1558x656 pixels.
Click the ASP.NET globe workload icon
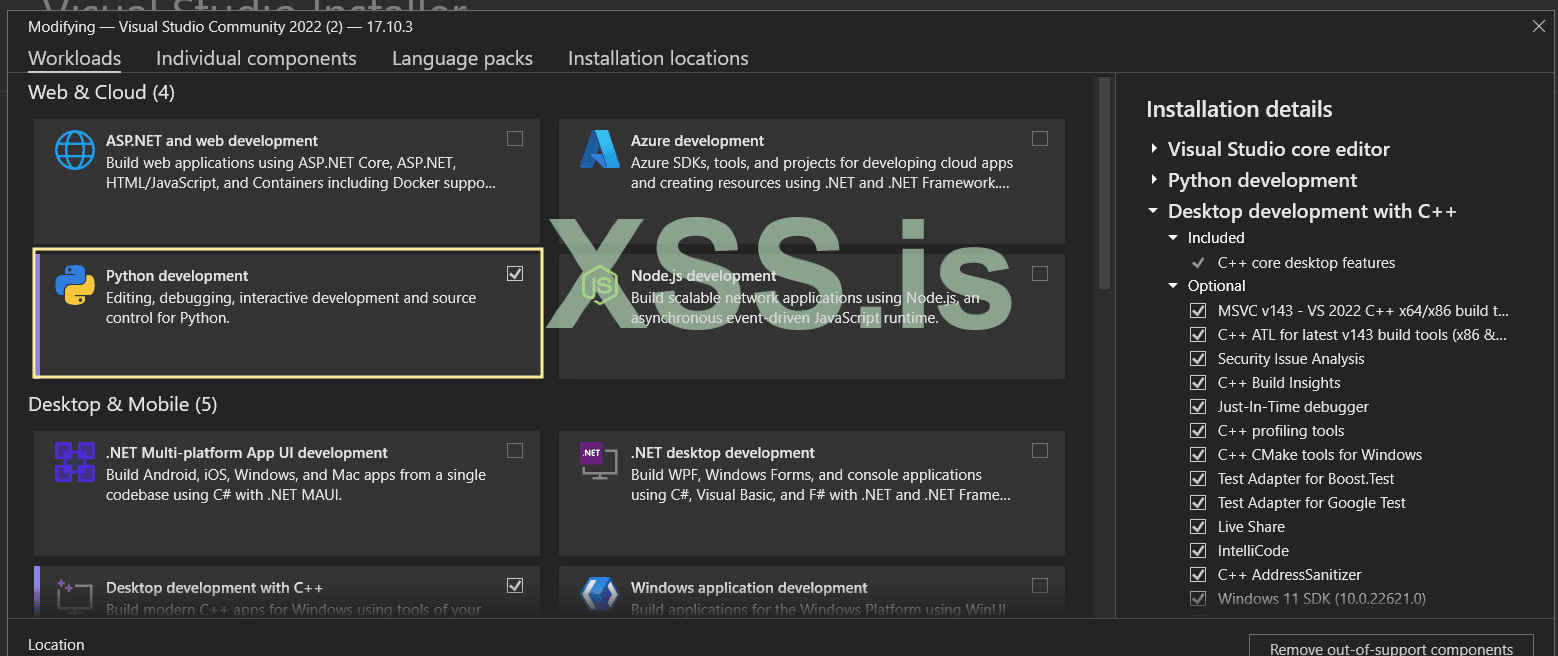74,151
